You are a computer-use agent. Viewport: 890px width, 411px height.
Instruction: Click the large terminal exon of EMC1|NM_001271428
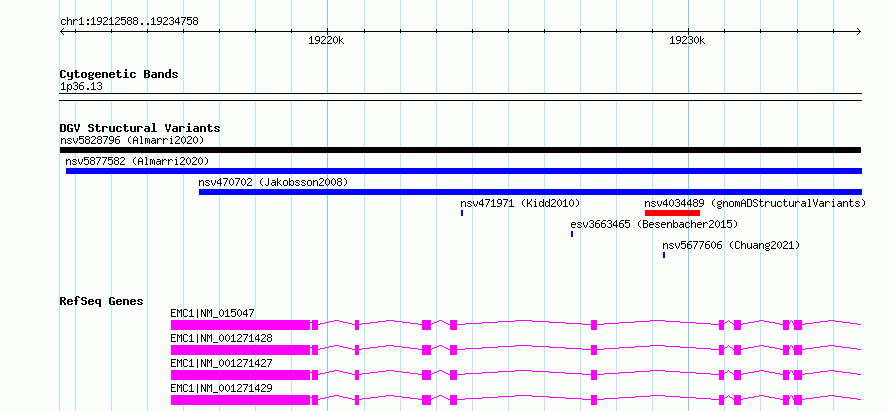[x=241, y=350]
